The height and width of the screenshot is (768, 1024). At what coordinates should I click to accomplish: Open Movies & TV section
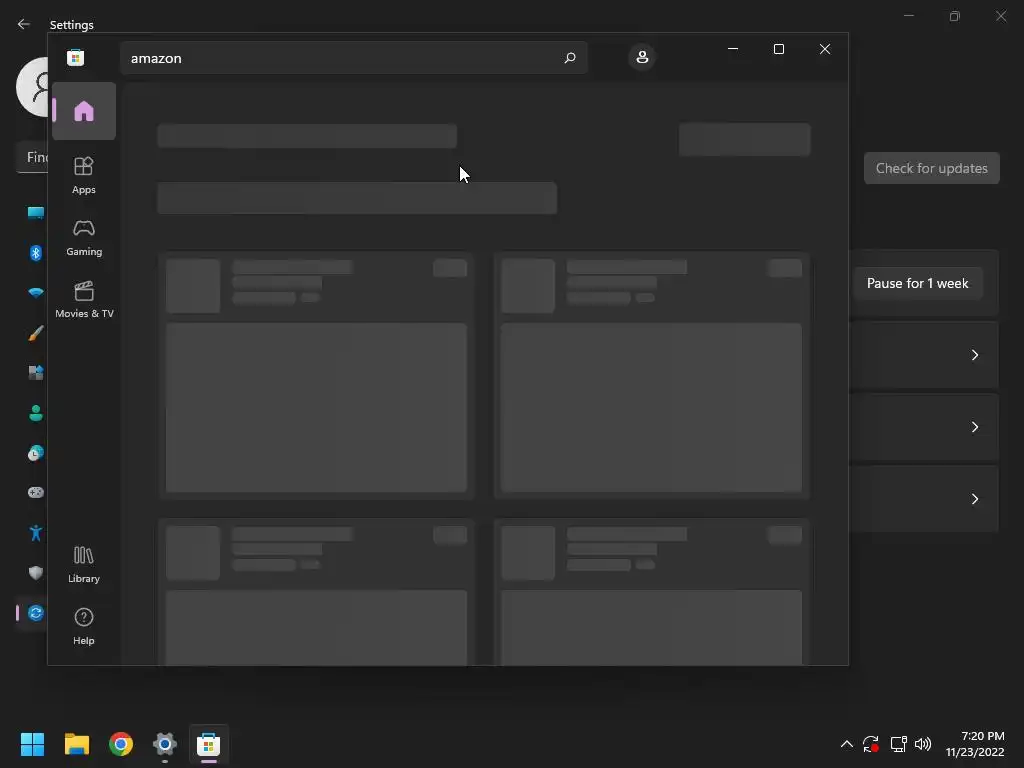(84, 300)
